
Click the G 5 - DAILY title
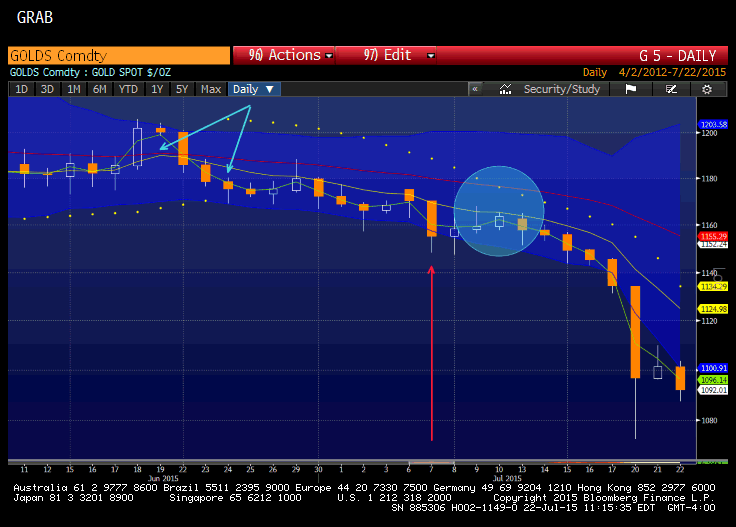[677, 56]
